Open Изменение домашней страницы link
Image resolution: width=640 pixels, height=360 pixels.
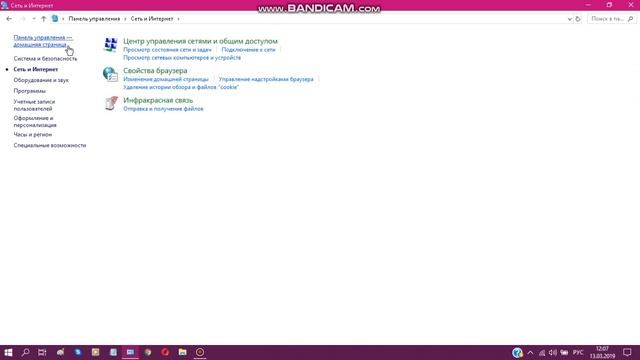pyautogui.click(x=166, y=79)
